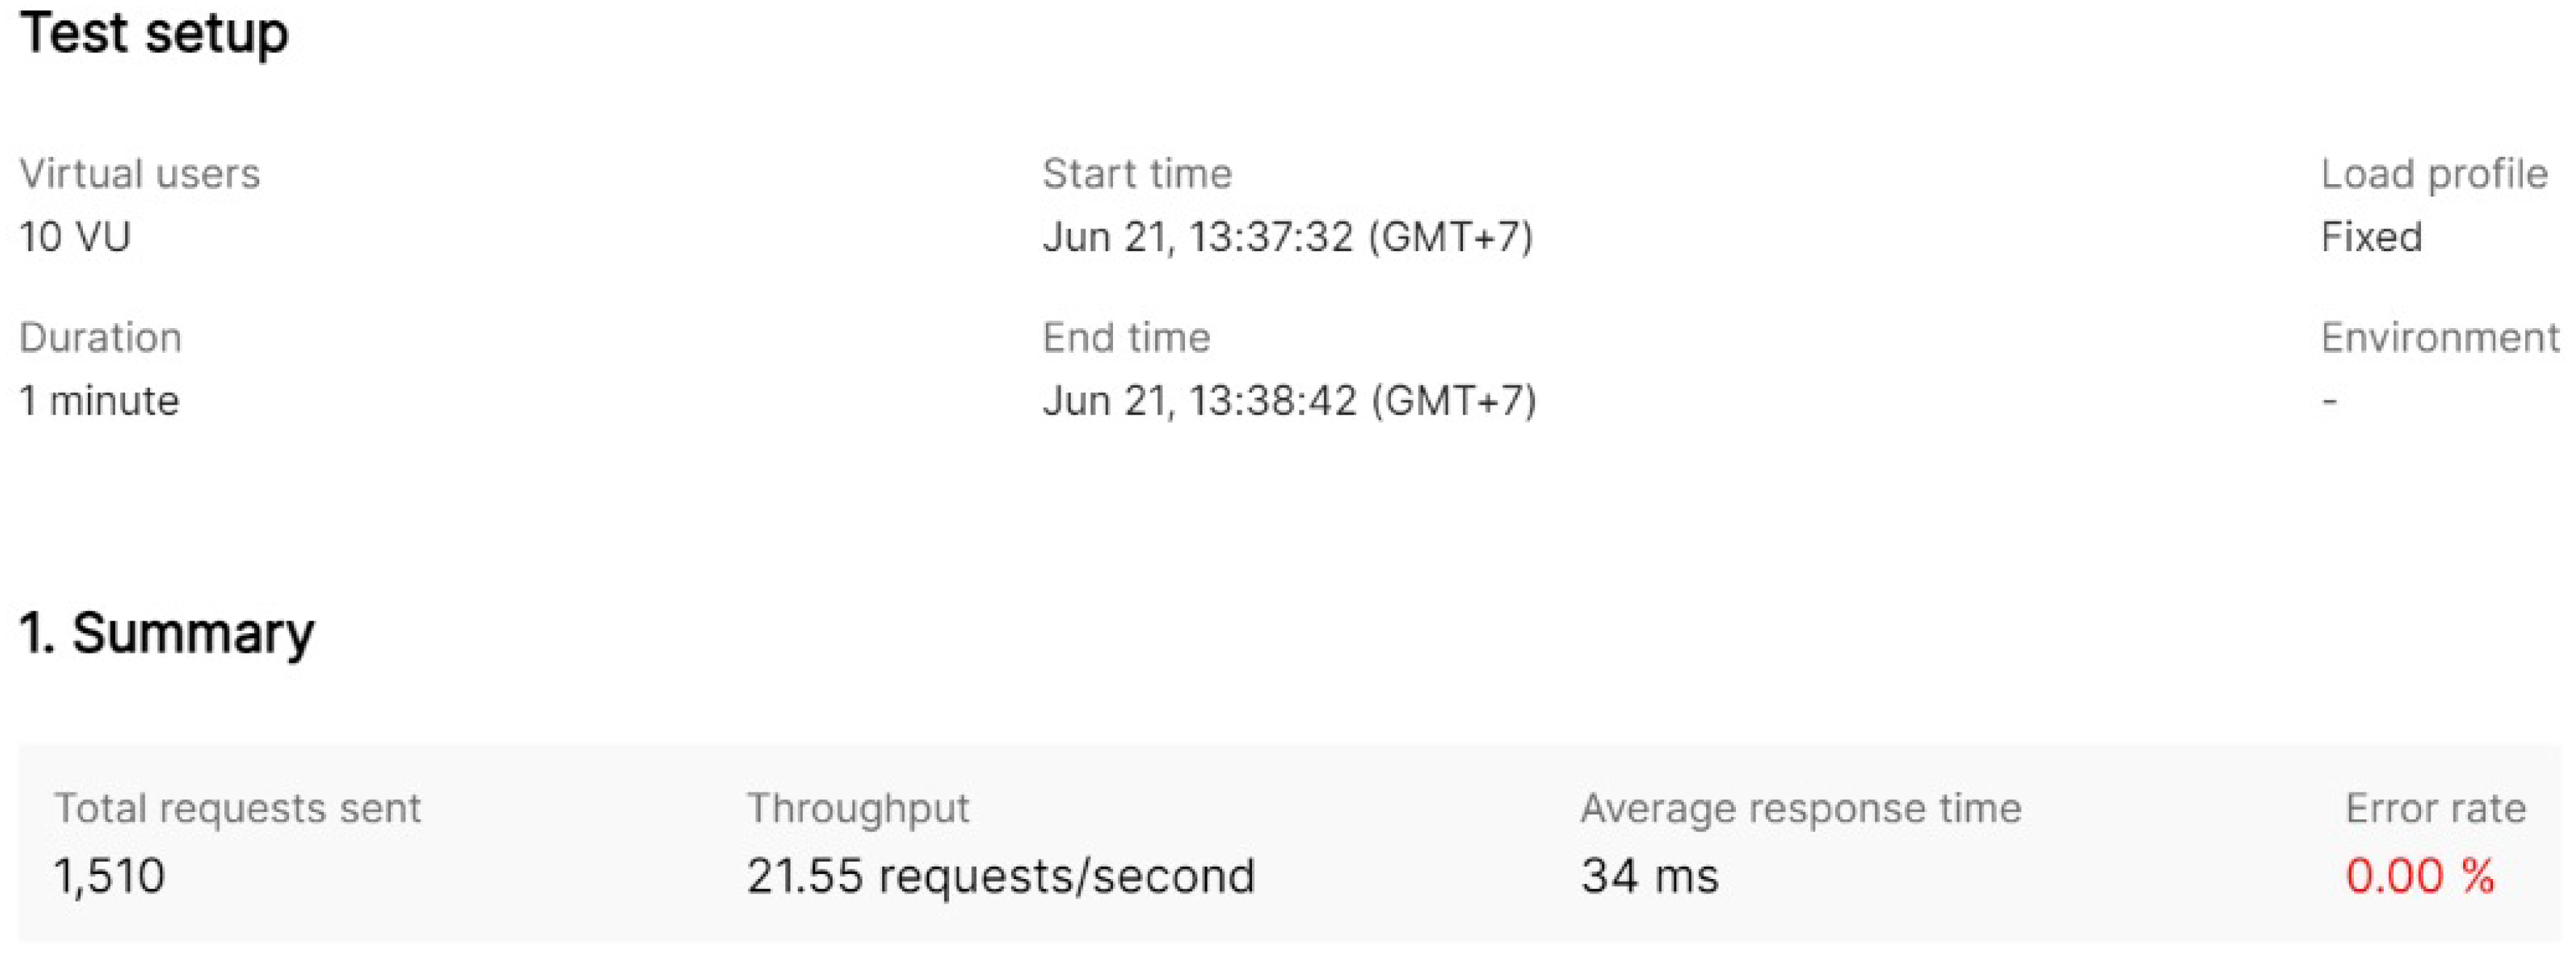Click the red 0.00 % error rate
Screen dimensions: 2576x959
2420,876
